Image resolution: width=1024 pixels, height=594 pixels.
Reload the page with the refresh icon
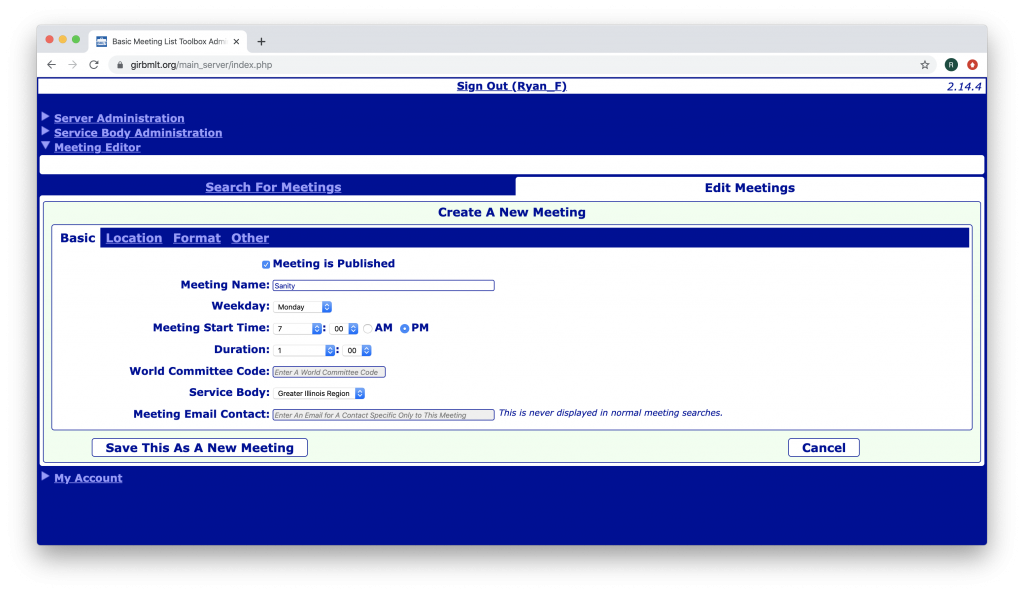[94, 65]
